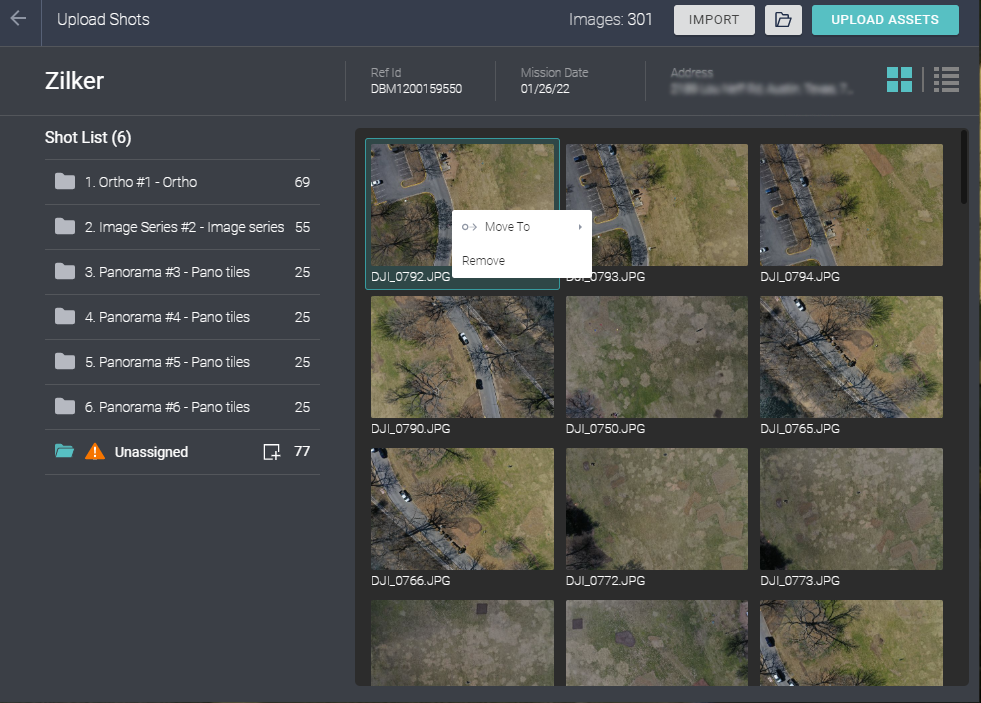Image resolution: width=981 pixels, height=703 pixels.
Task: Open the folder browse icon button
Action: [783, 20]
